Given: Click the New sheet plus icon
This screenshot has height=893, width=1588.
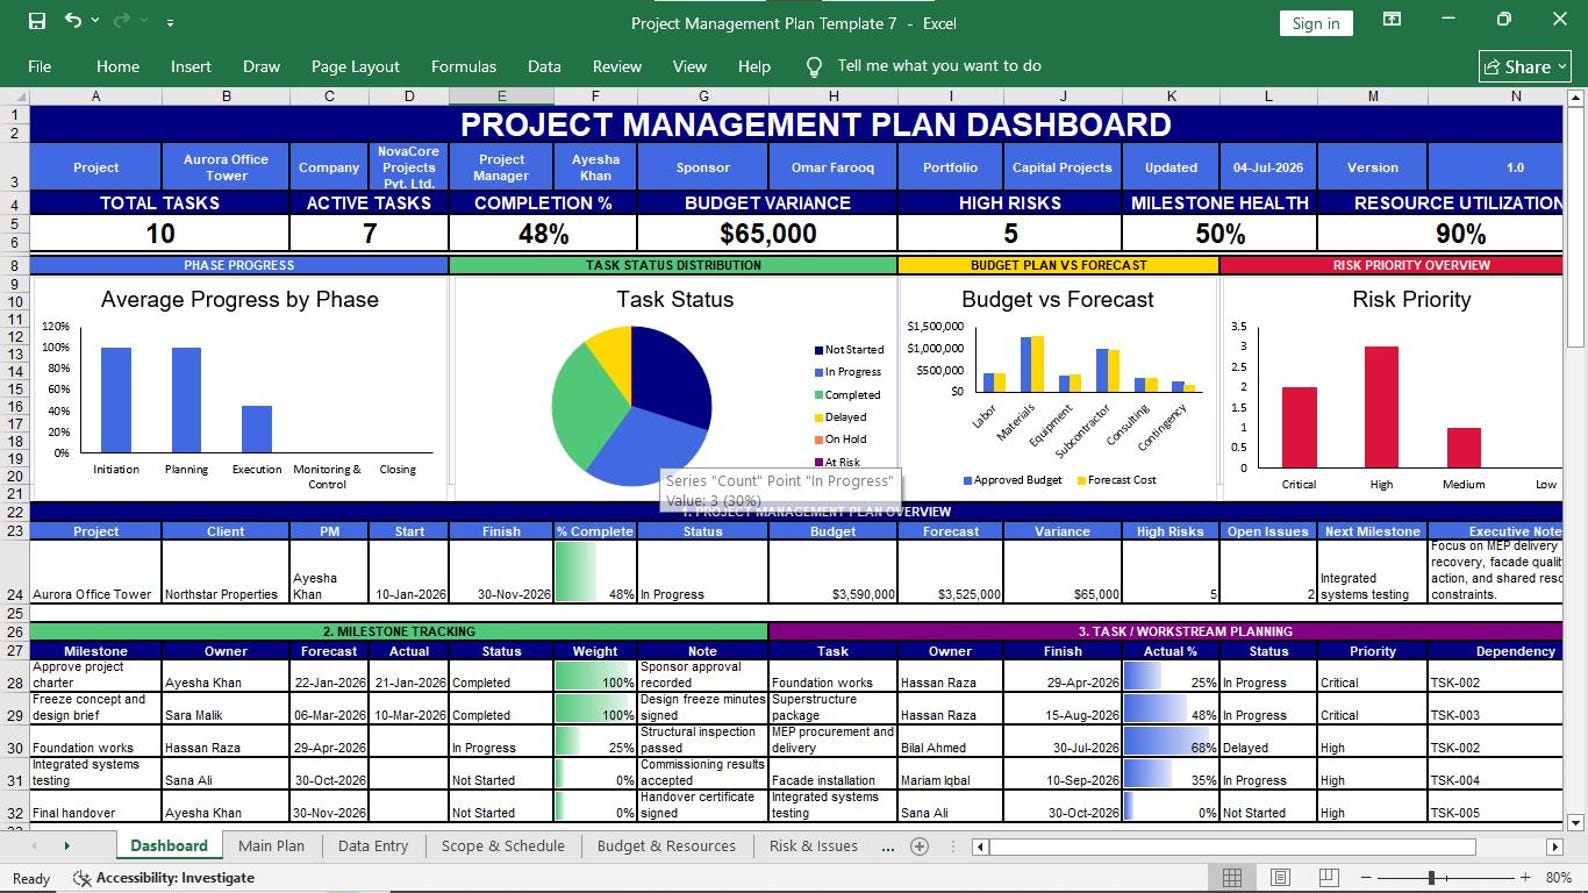Looking at the screenshot, I should tap(920, 847).
